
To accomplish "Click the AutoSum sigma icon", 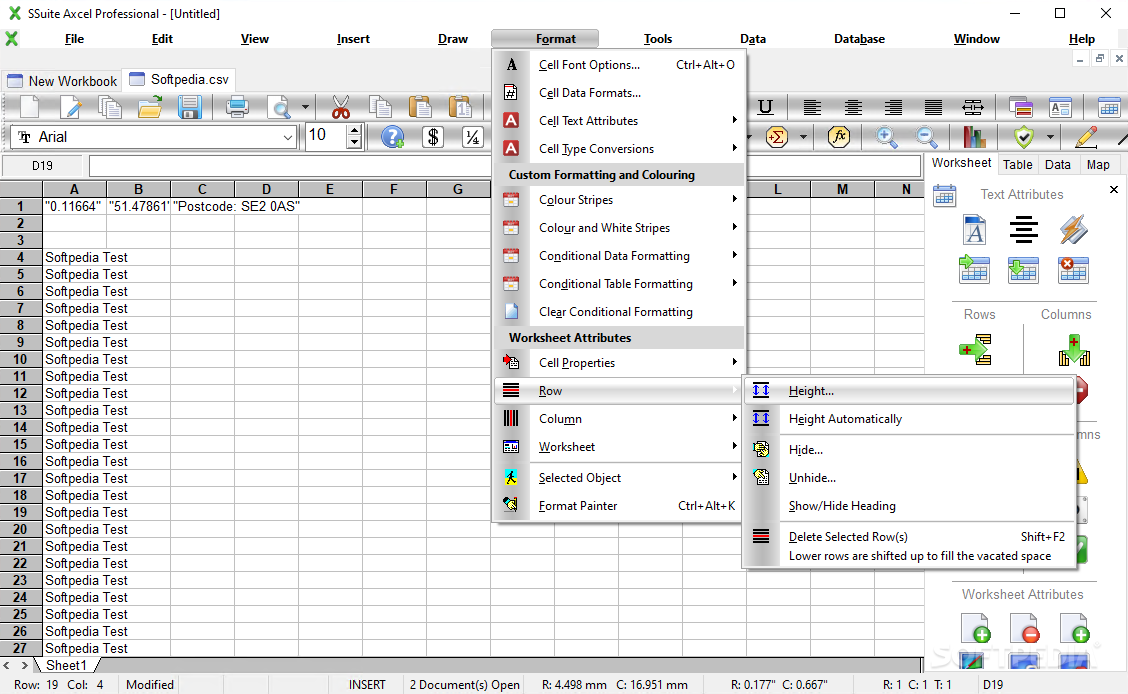I will point(776,137).
